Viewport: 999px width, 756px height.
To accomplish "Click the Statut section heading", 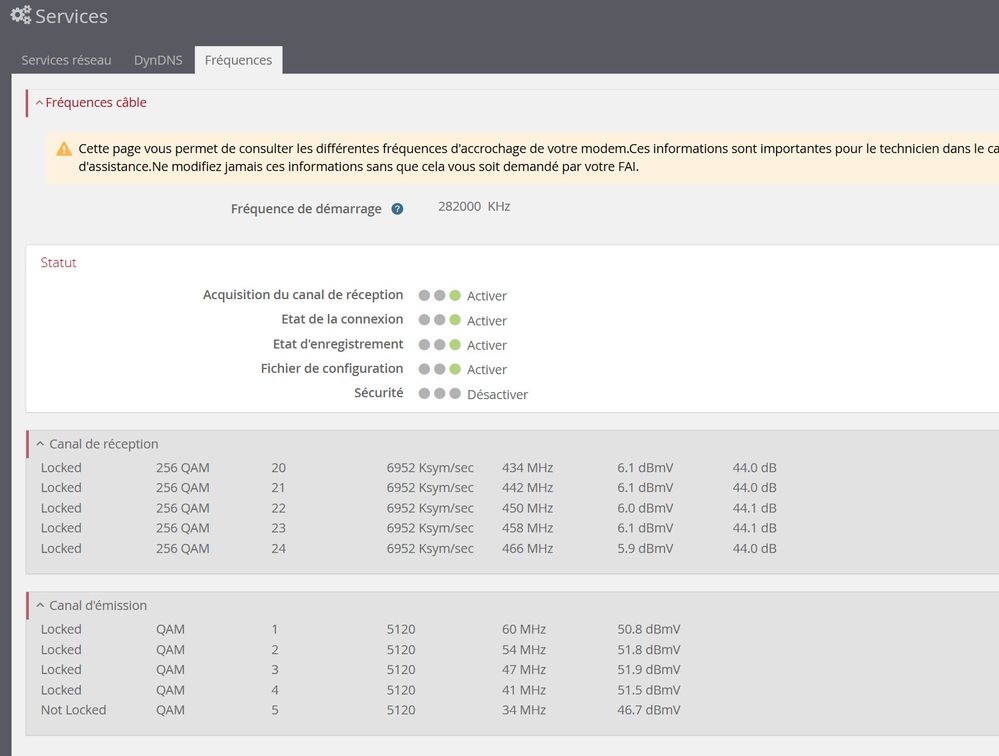I will 58,263.
